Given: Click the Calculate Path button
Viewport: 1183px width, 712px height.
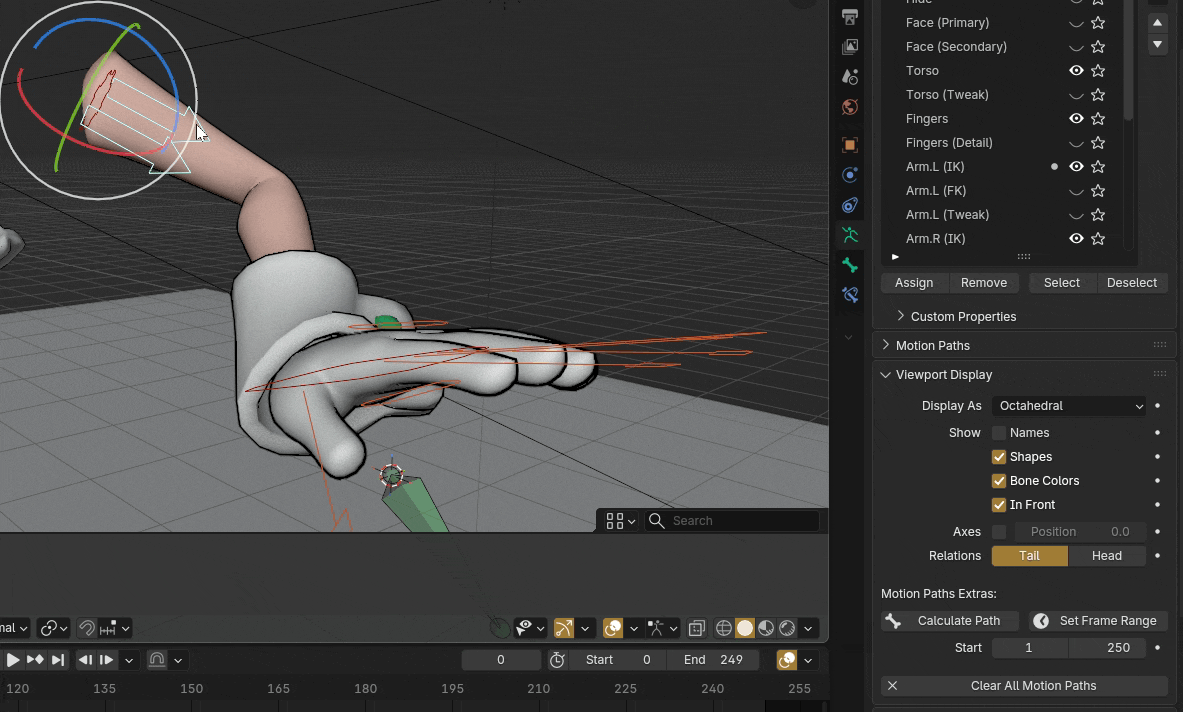Looking at the screenshot, I should (x=950, y=621).
